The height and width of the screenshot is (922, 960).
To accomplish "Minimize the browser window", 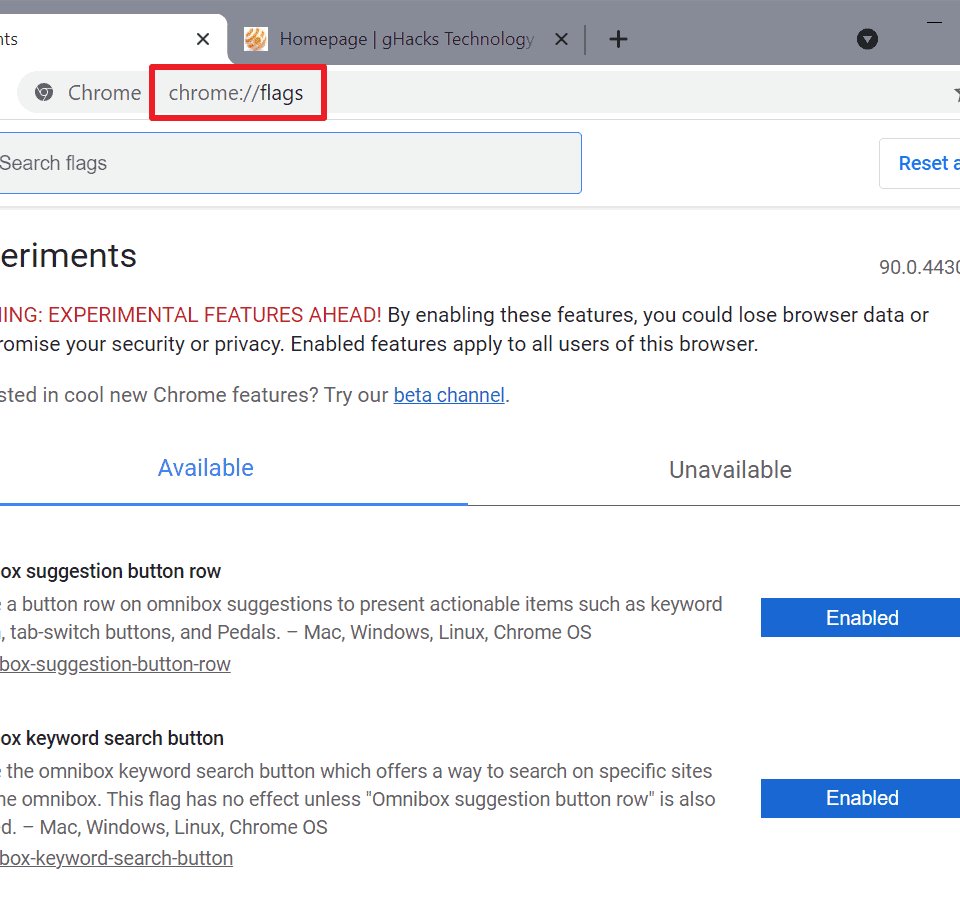I will point(935,21).
